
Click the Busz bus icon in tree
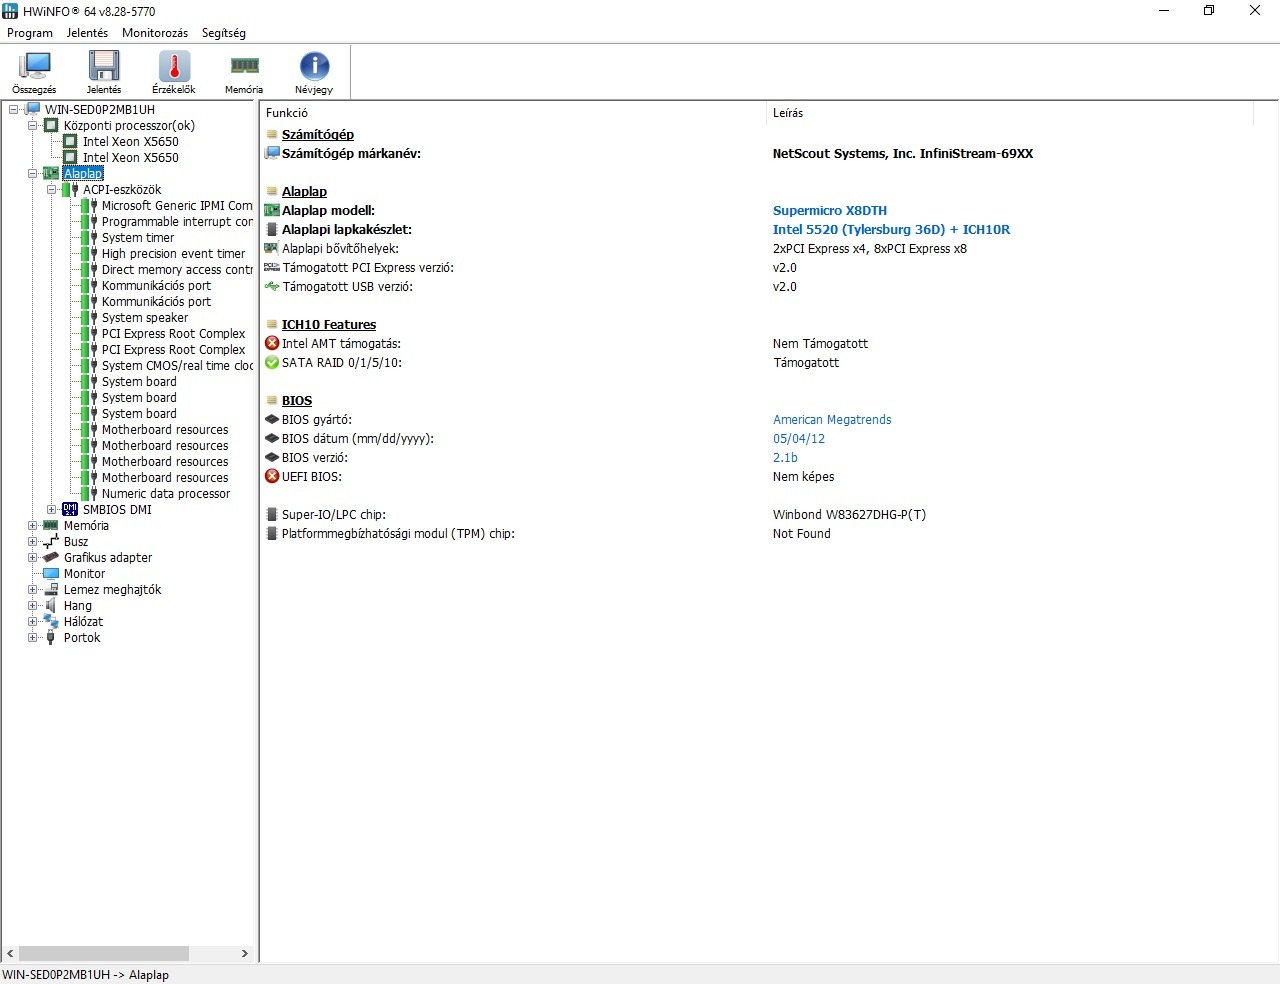point(51,542)
